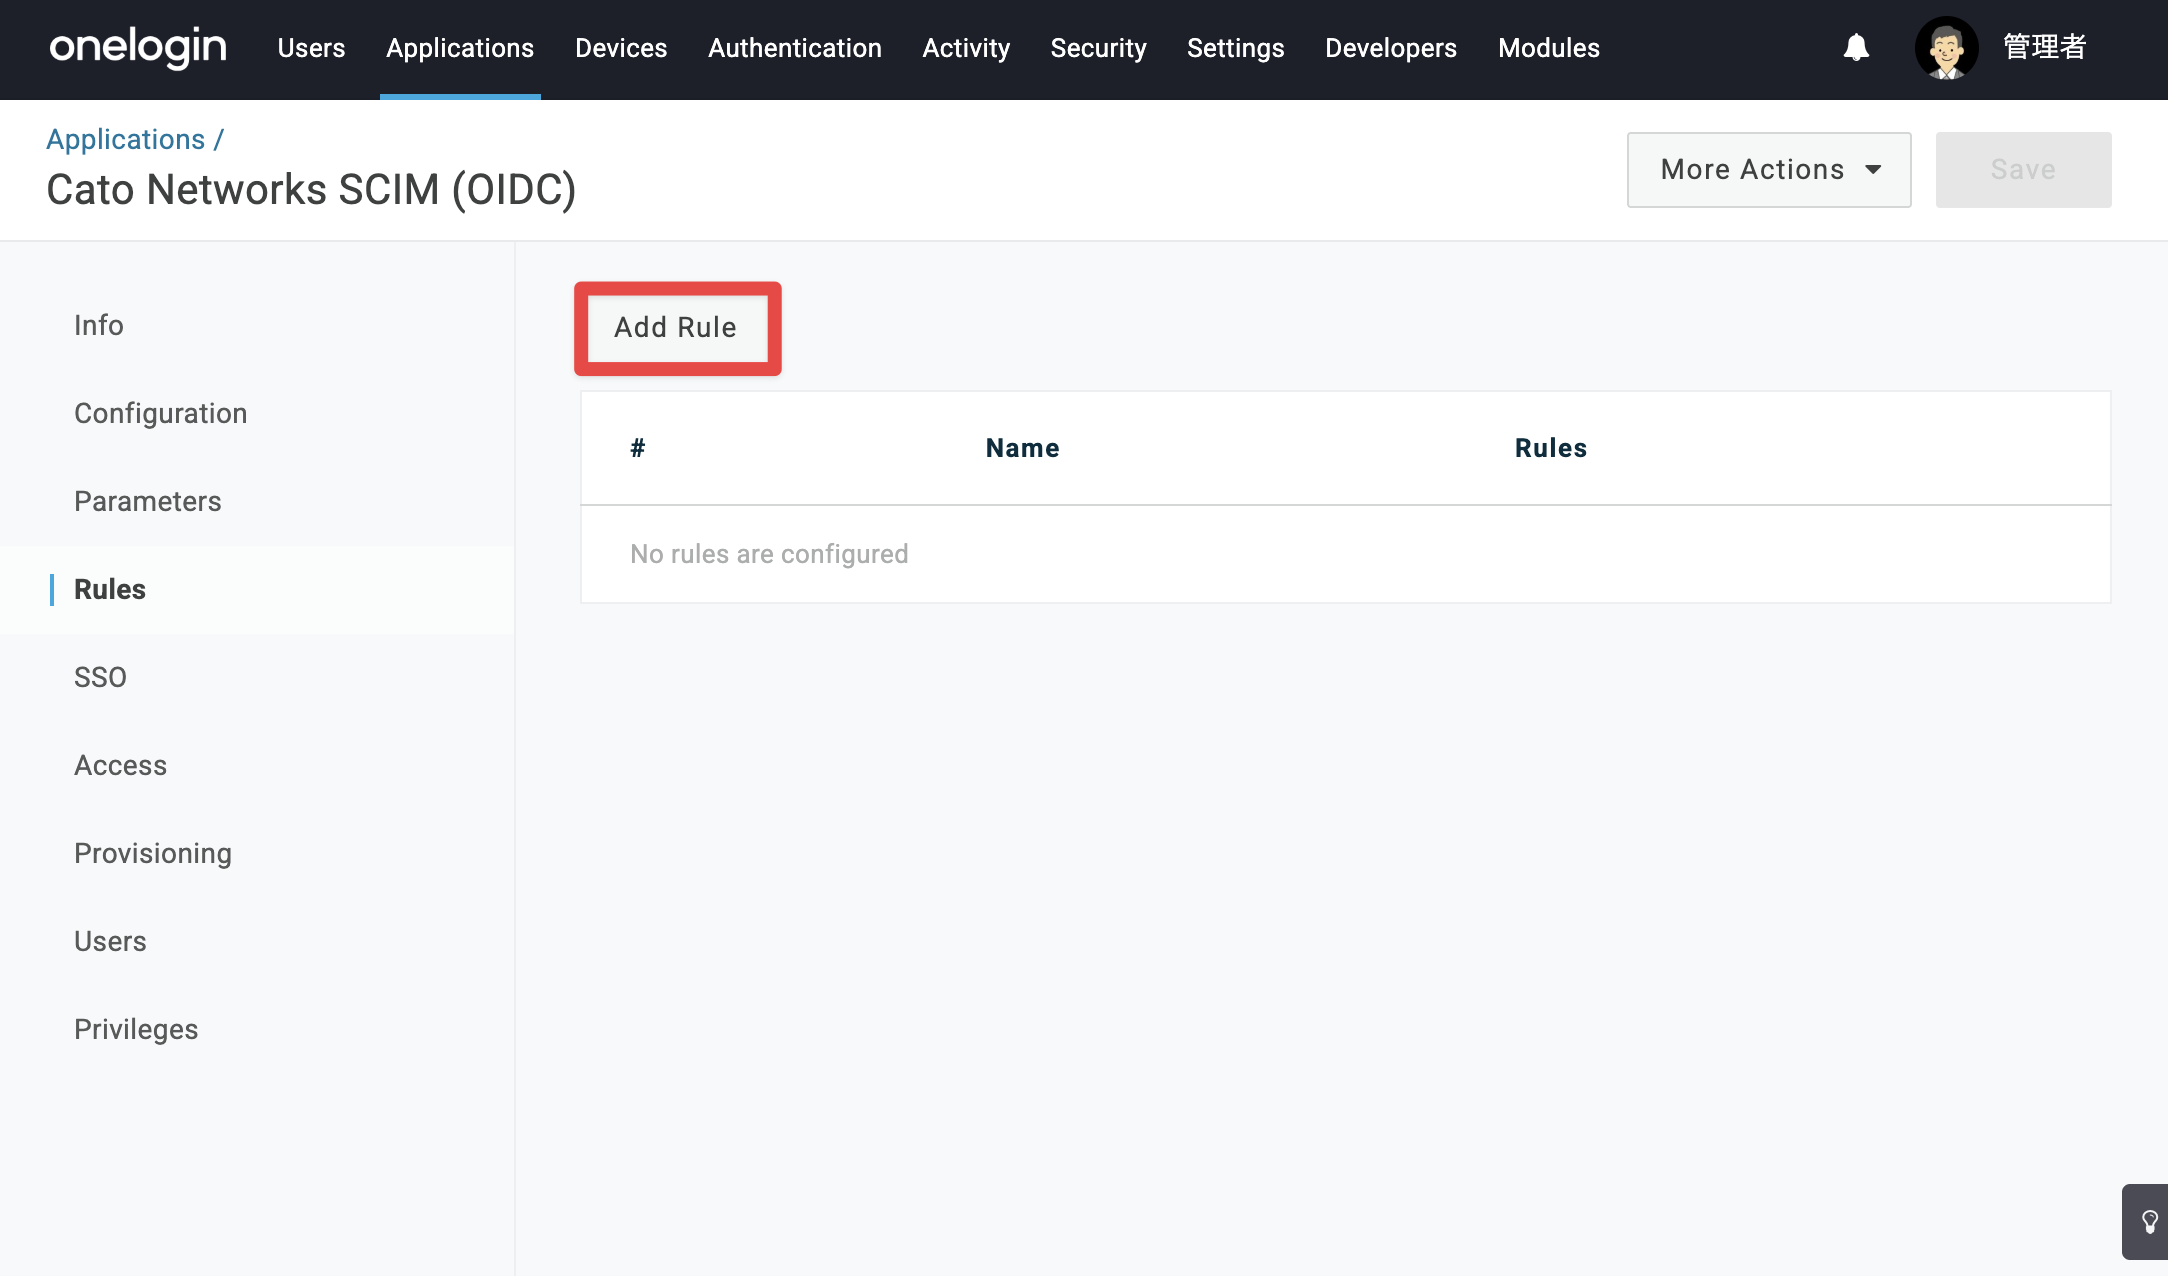Open the Provisioning sidebar tab
This screenshot has height=1276, width=2168.
point(153,854)
